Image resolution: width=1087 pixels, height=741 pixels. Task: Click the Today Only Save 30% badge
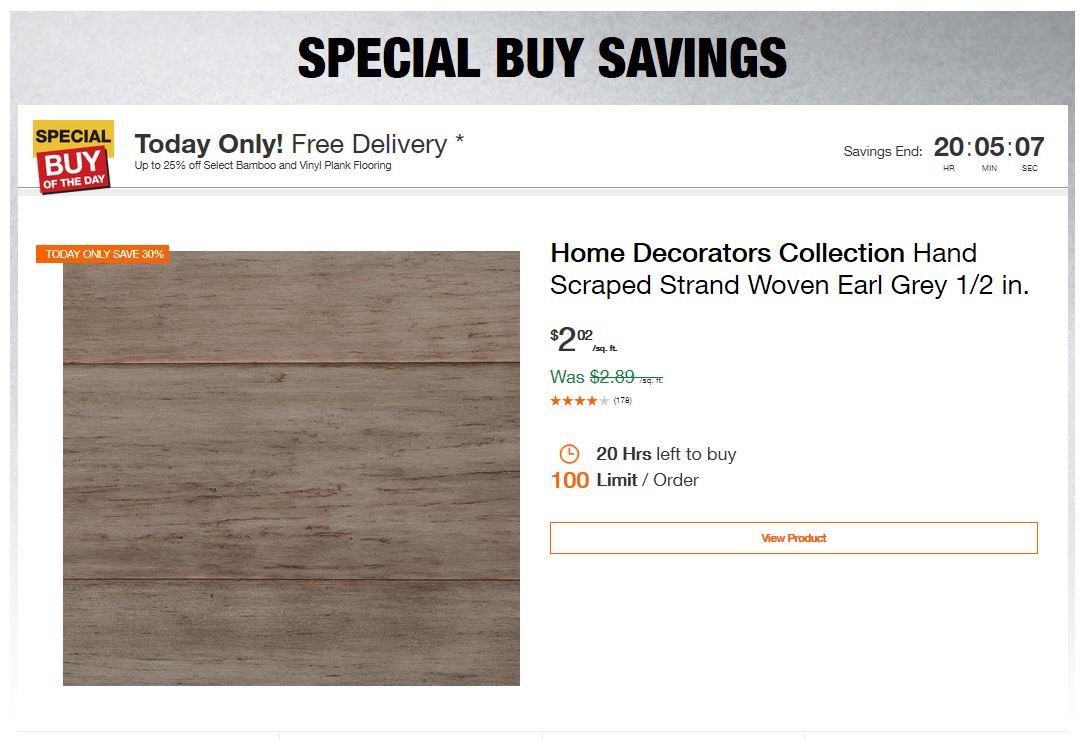tap(103, 254)
